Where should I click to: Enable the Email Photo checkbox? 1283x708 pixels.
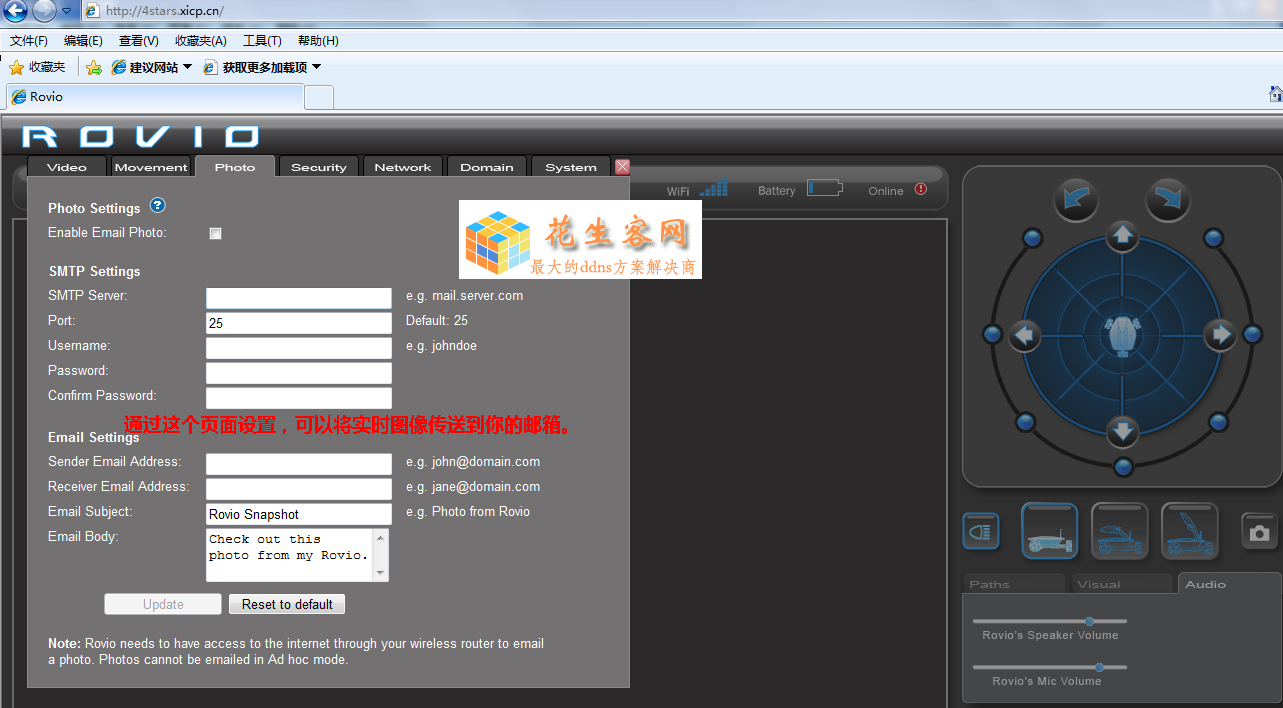[215, 233]
